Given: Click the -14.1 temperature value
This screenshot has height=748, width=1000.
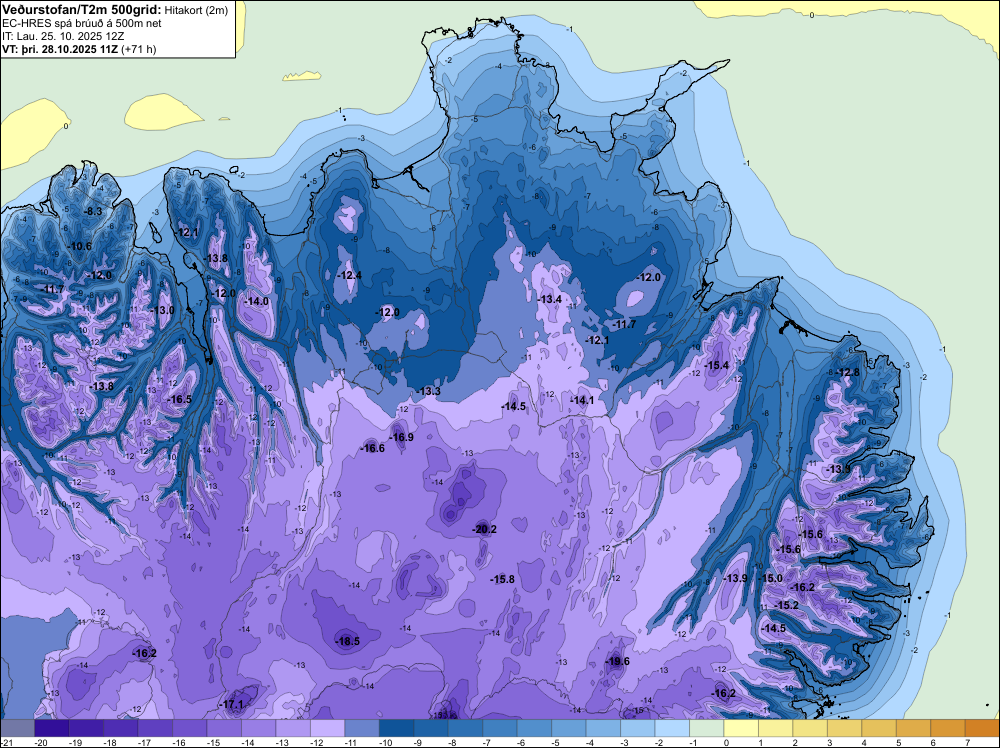Looking at the screenshot, I should 582,400.
